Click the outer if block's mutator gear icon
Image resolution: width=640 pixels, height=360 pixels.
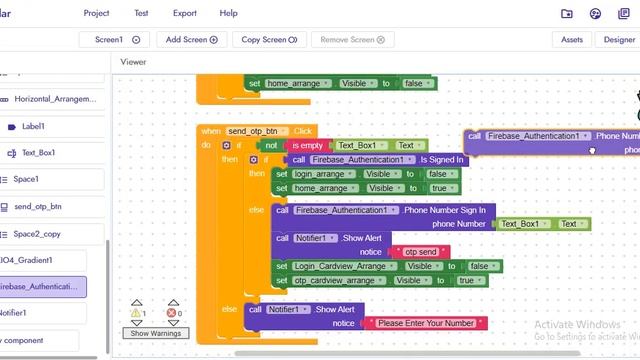(x=227, y=145)
